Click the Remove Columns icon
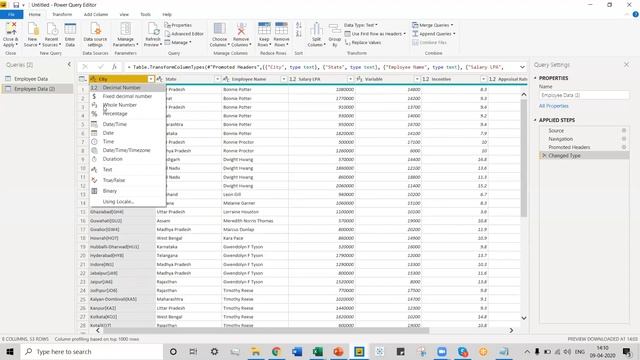The height and width of the screenshot is (360, 640). pyautogui.click(x=241, y=29)
